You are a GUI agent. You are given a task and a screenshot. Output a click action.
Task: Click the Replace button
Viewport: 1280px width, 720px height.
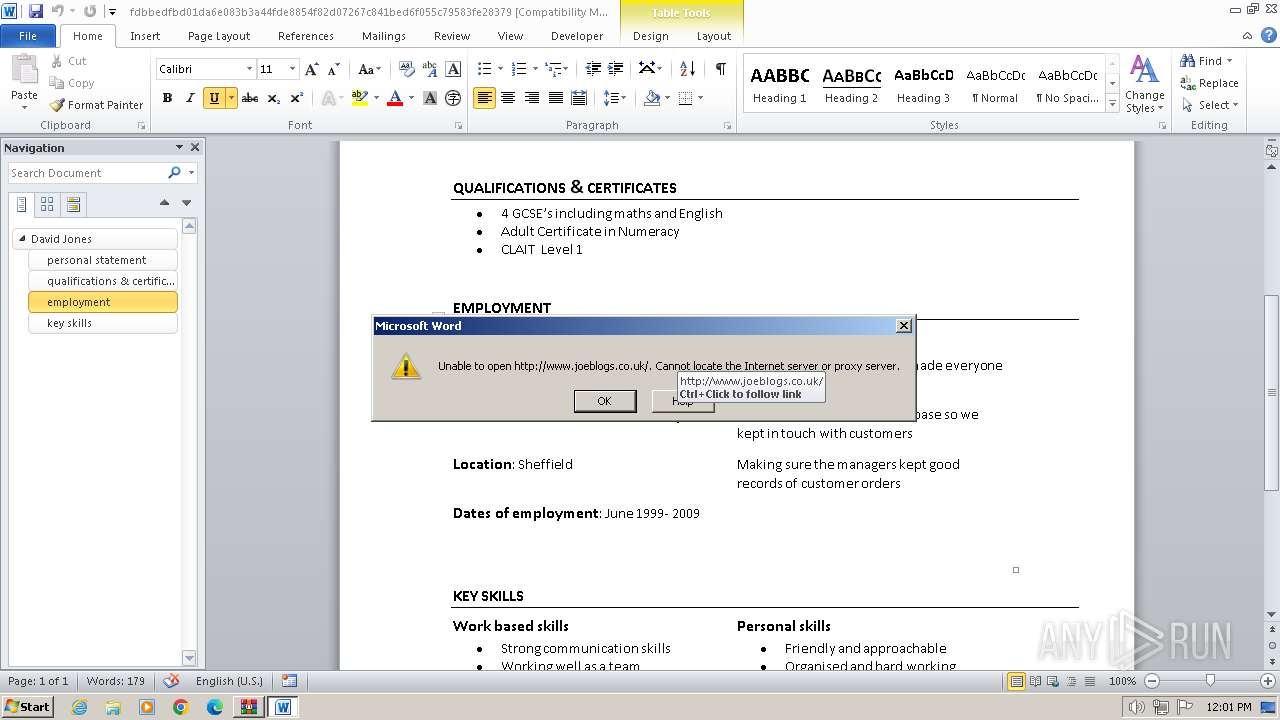[x=1209, y=83]
